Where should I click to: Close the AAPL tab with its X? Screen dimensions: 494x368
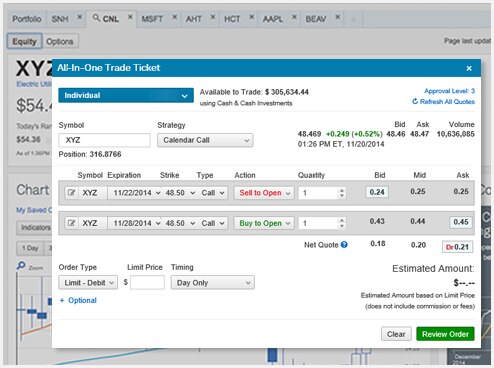pos(294,17)
